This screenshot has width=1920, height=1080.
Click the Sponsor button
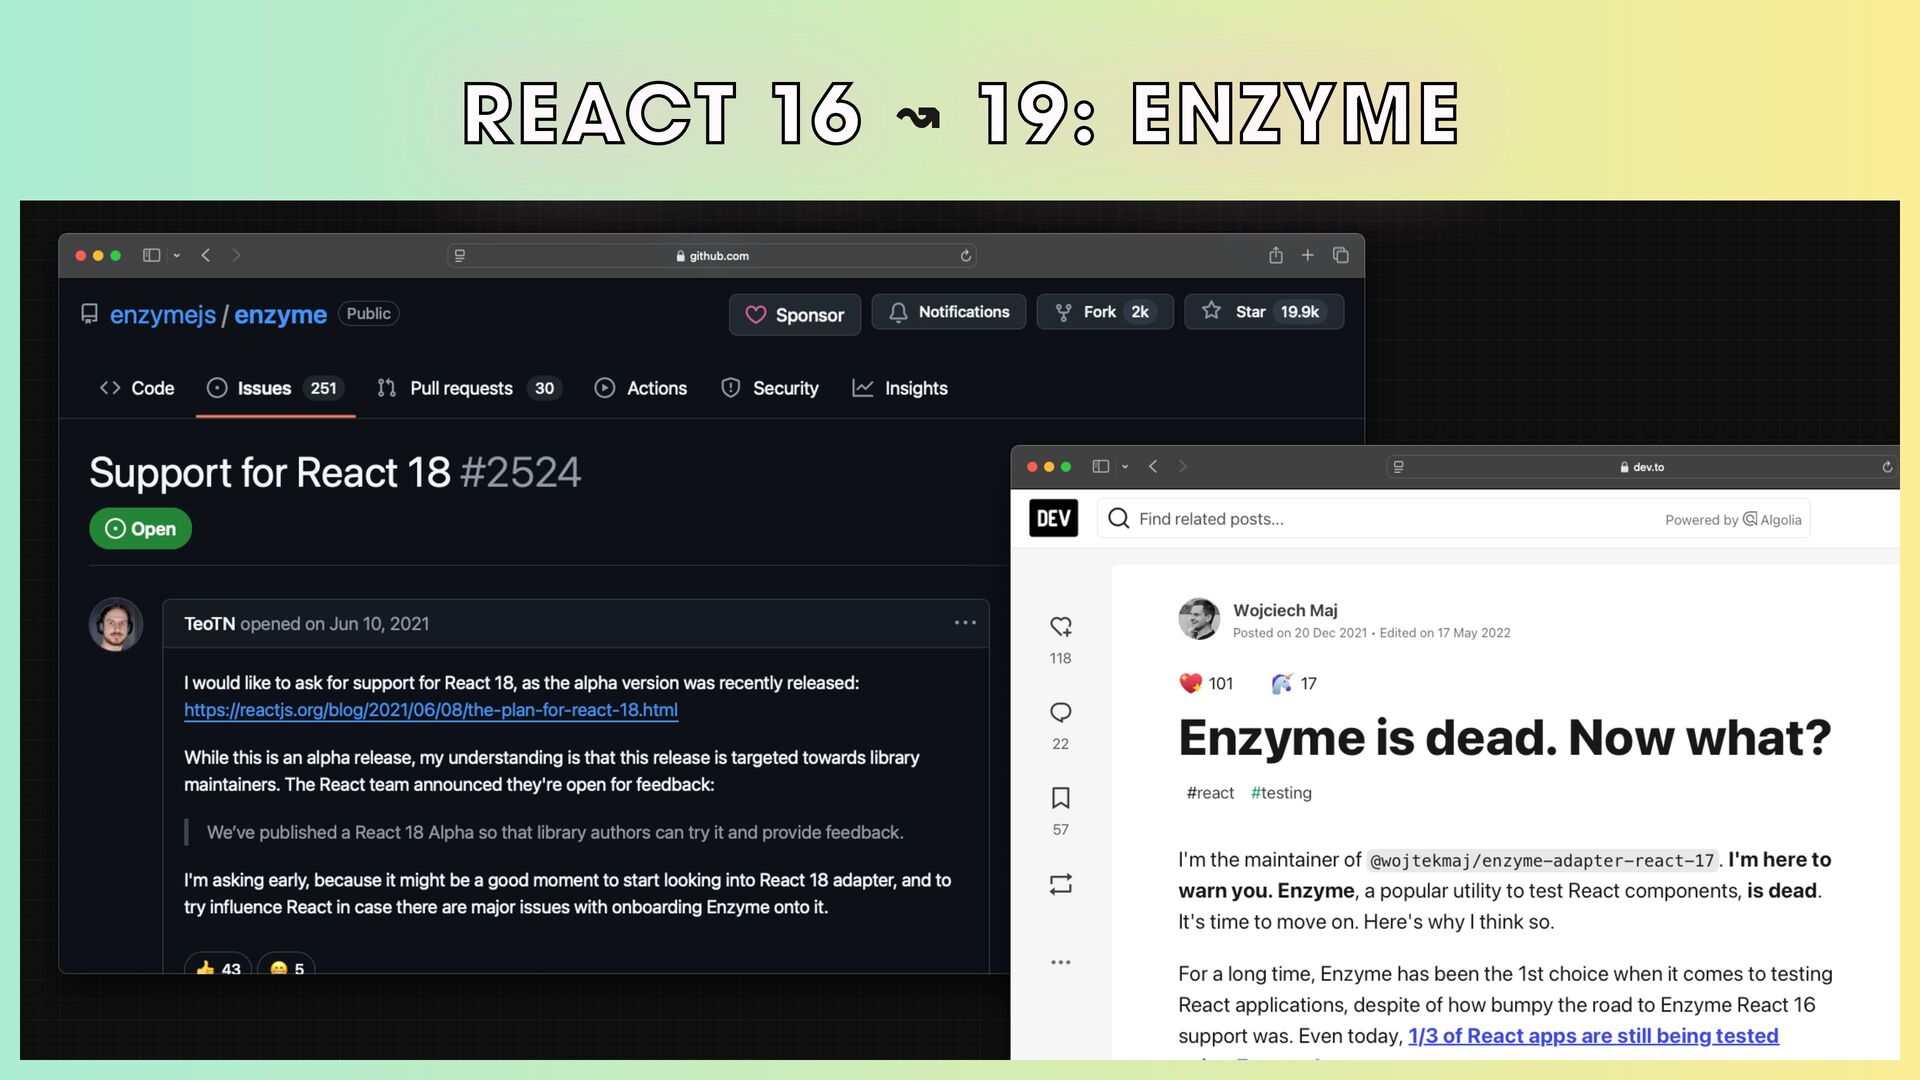coord(794,315)
